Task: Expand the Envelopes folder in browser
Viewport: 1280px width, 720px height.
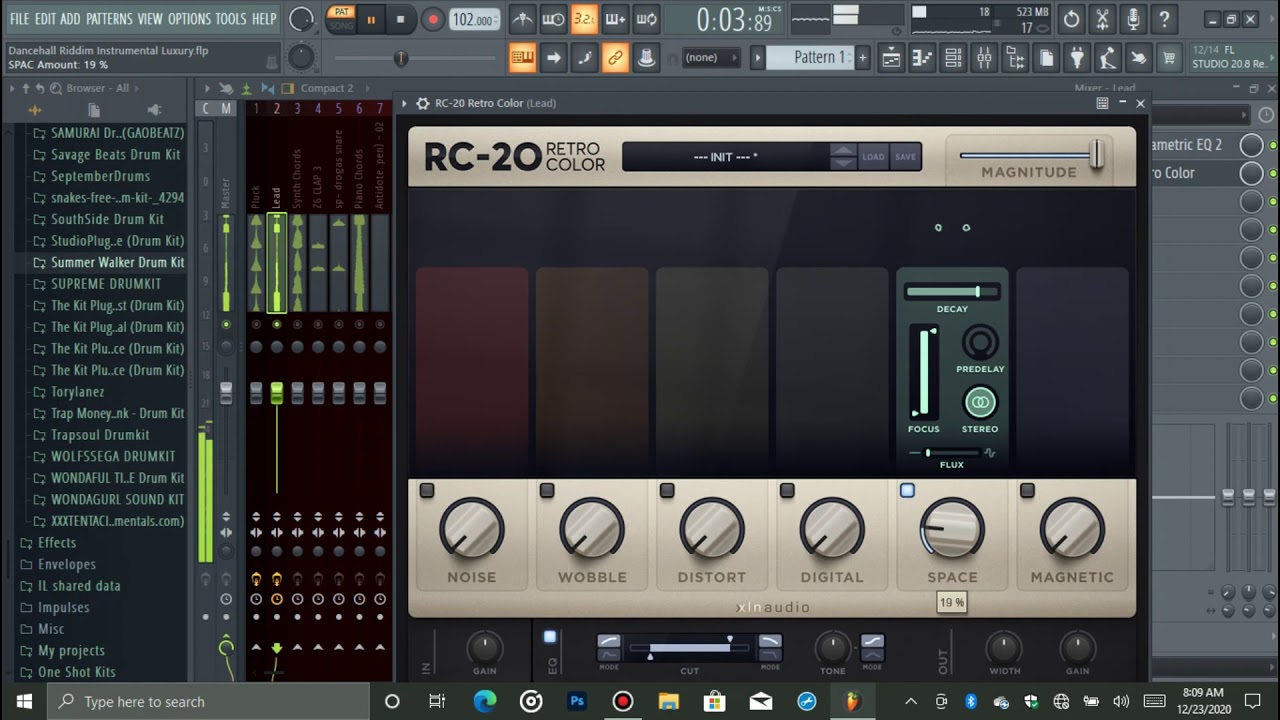Action: click(58, 564)
